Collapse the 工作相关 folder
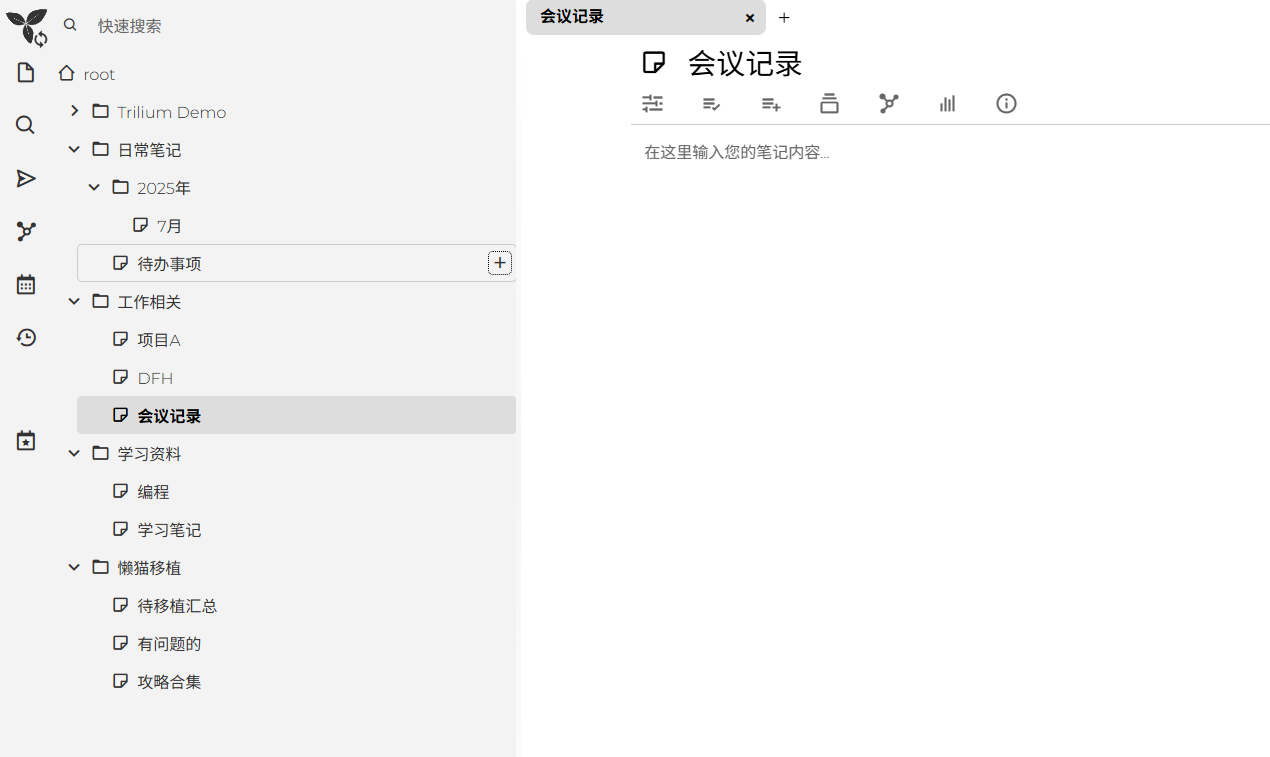 (x=74, y=301)
